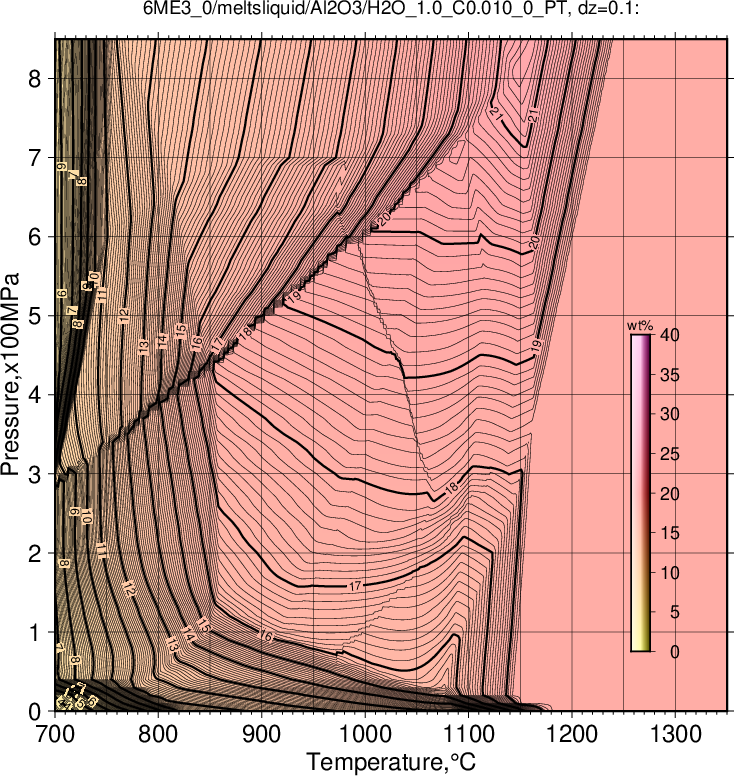Select the 900 tick on temperature axis

(x=261, y=734)
